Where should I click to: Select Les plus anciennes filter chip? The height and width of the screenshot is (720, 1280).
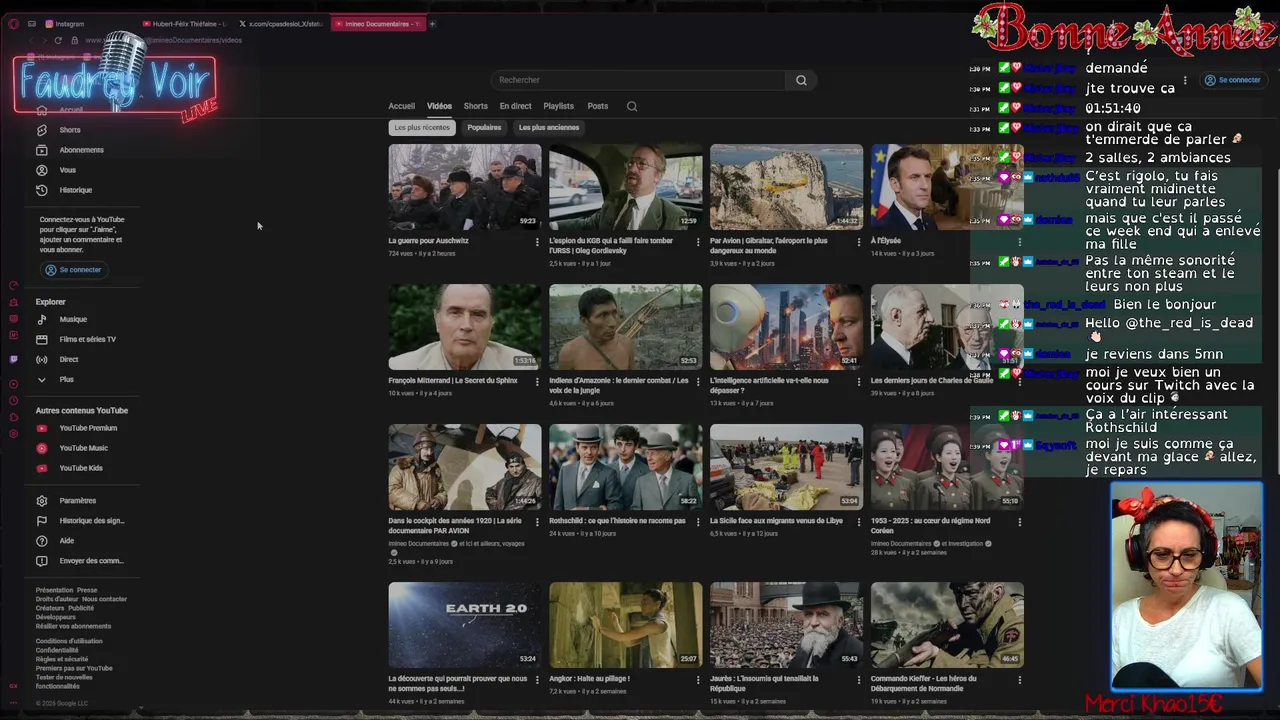coord(549,128)
